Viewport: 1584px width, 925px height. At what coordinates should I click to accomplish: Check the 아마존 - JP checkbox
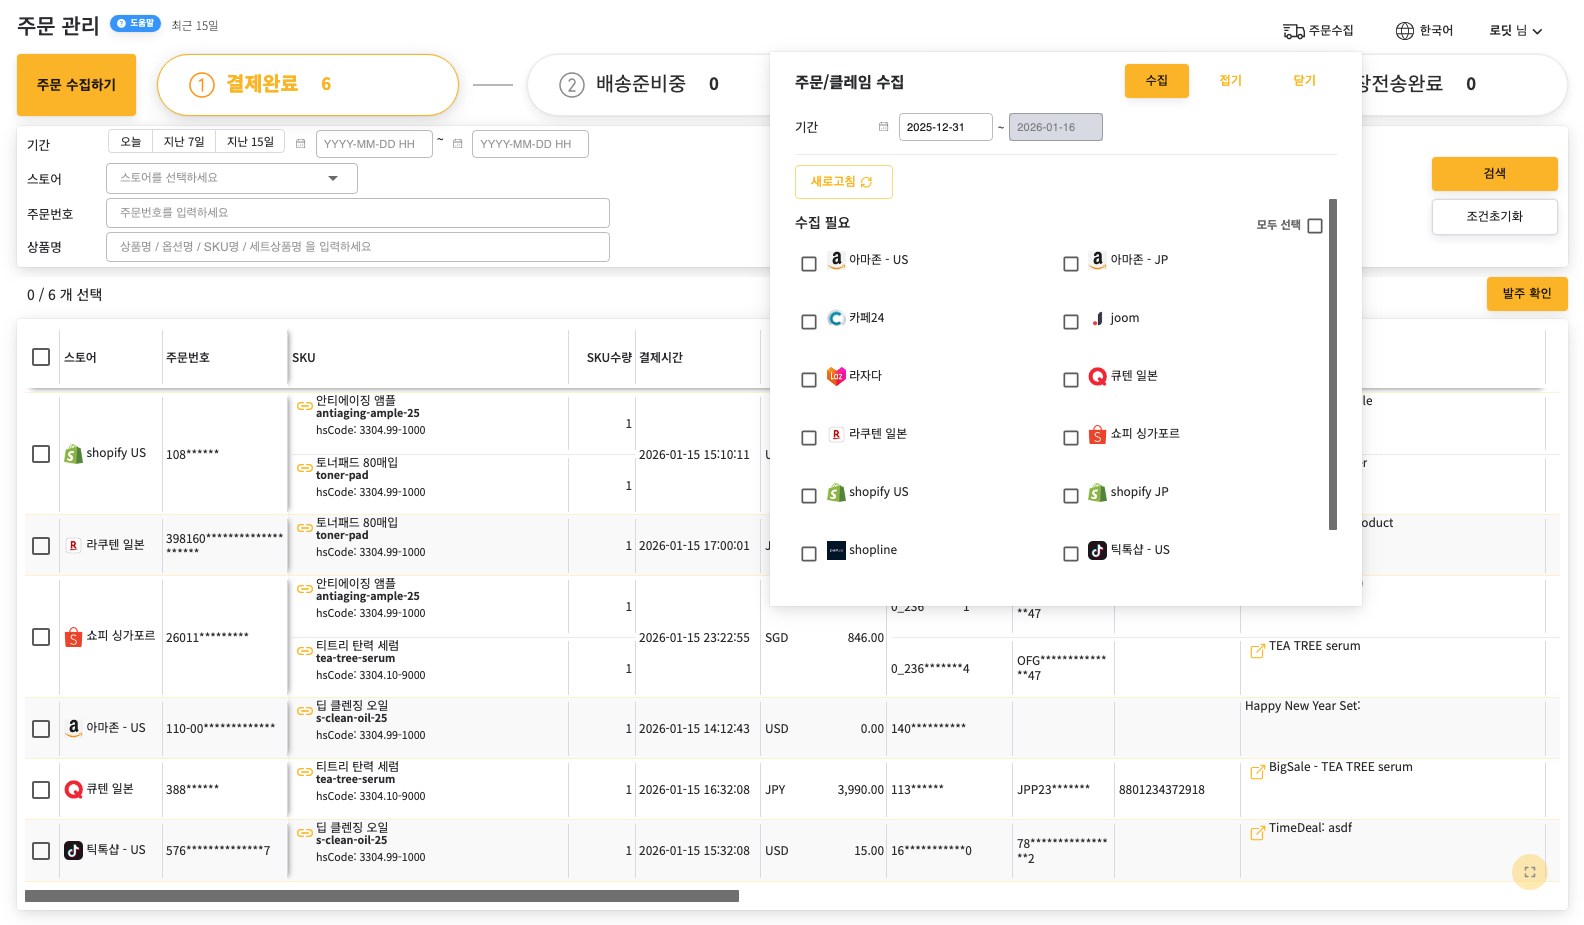pyautogui.click(x=1071, y=264)
